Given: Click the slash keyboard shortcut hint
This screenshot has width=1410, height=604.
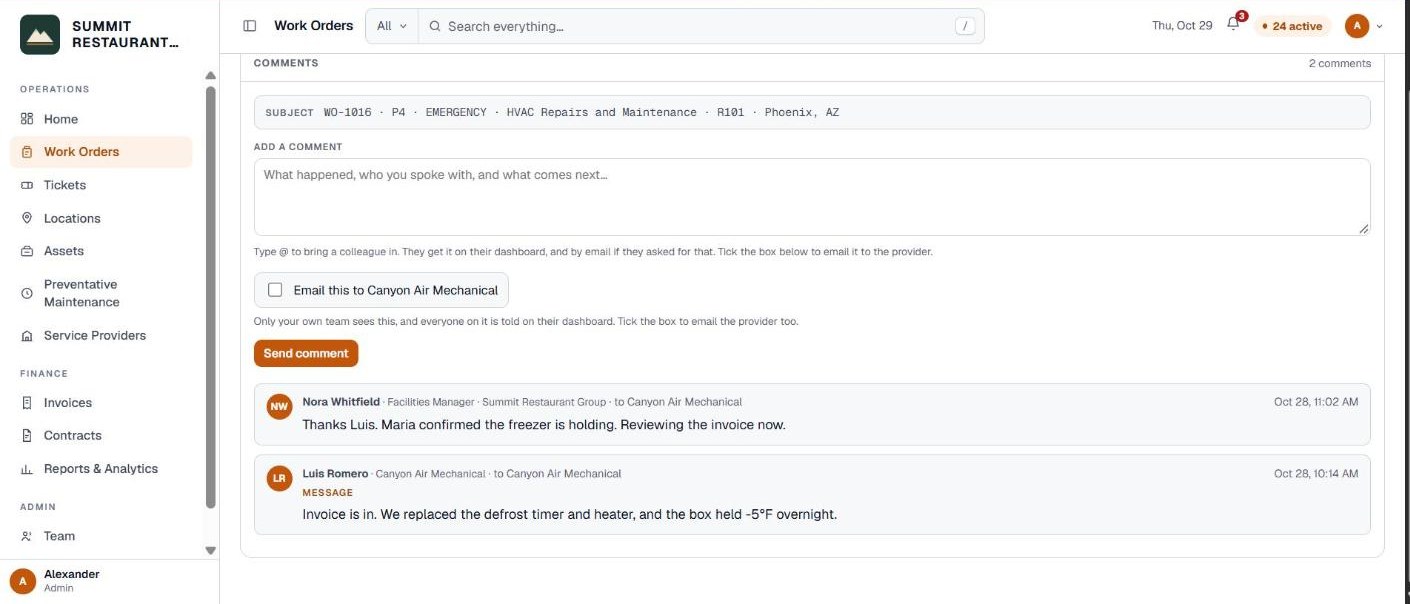Looking at the screenshot, I should (x=965, y=26).
